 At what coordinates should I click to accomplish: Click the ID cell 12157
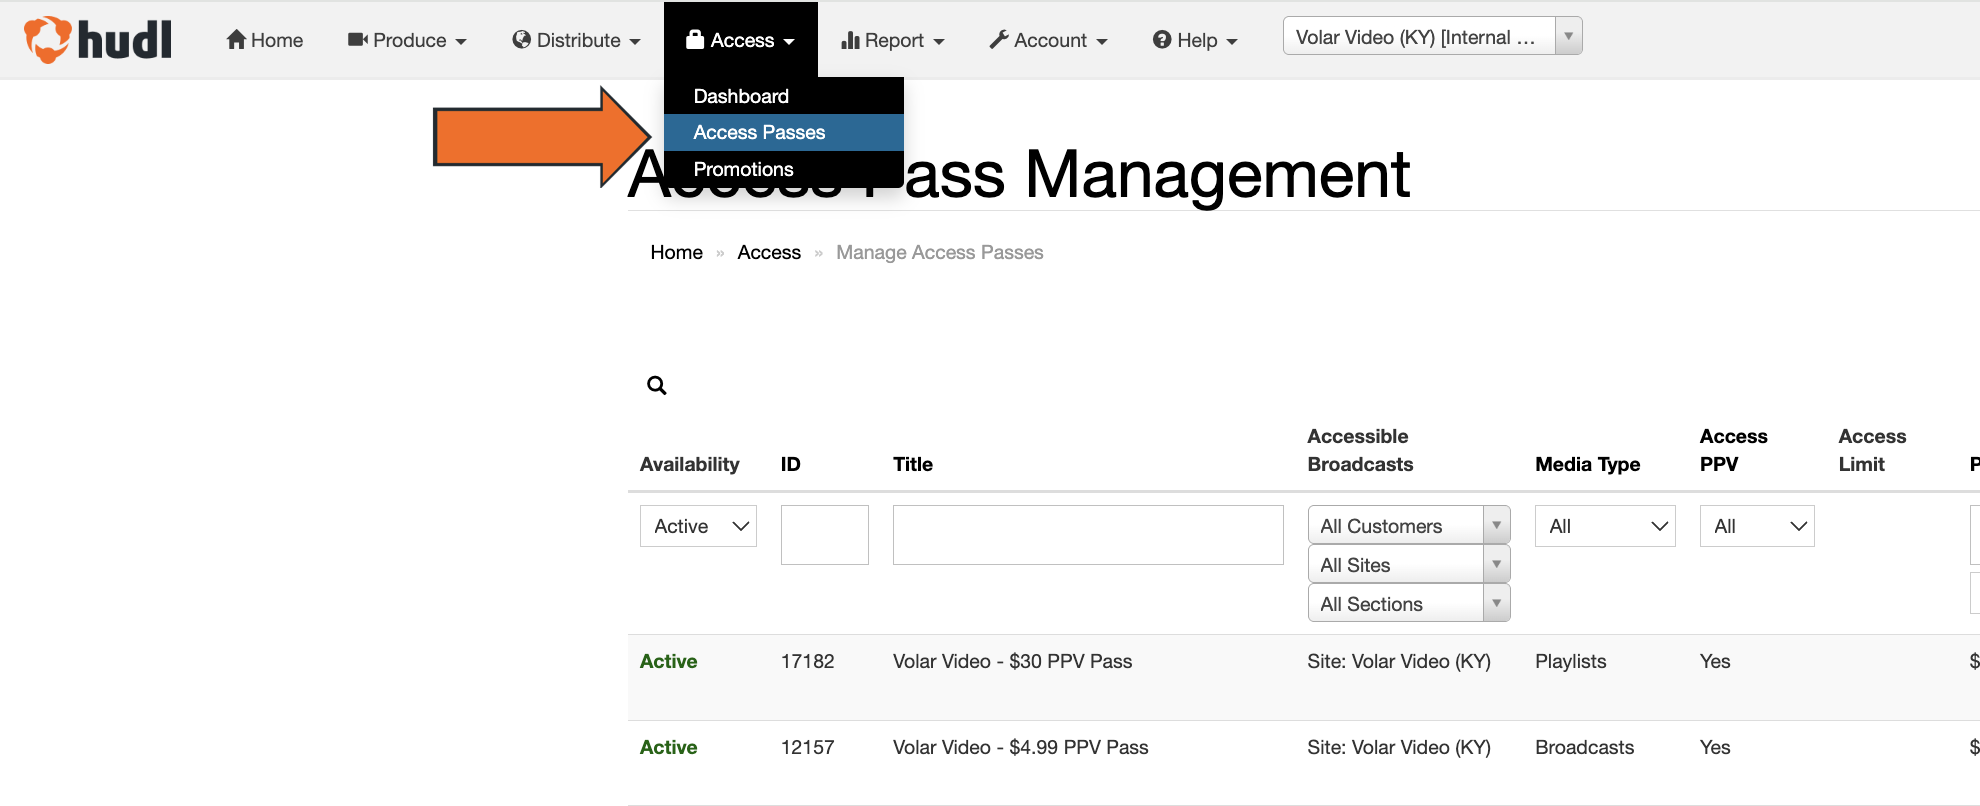tap(808, 747)
